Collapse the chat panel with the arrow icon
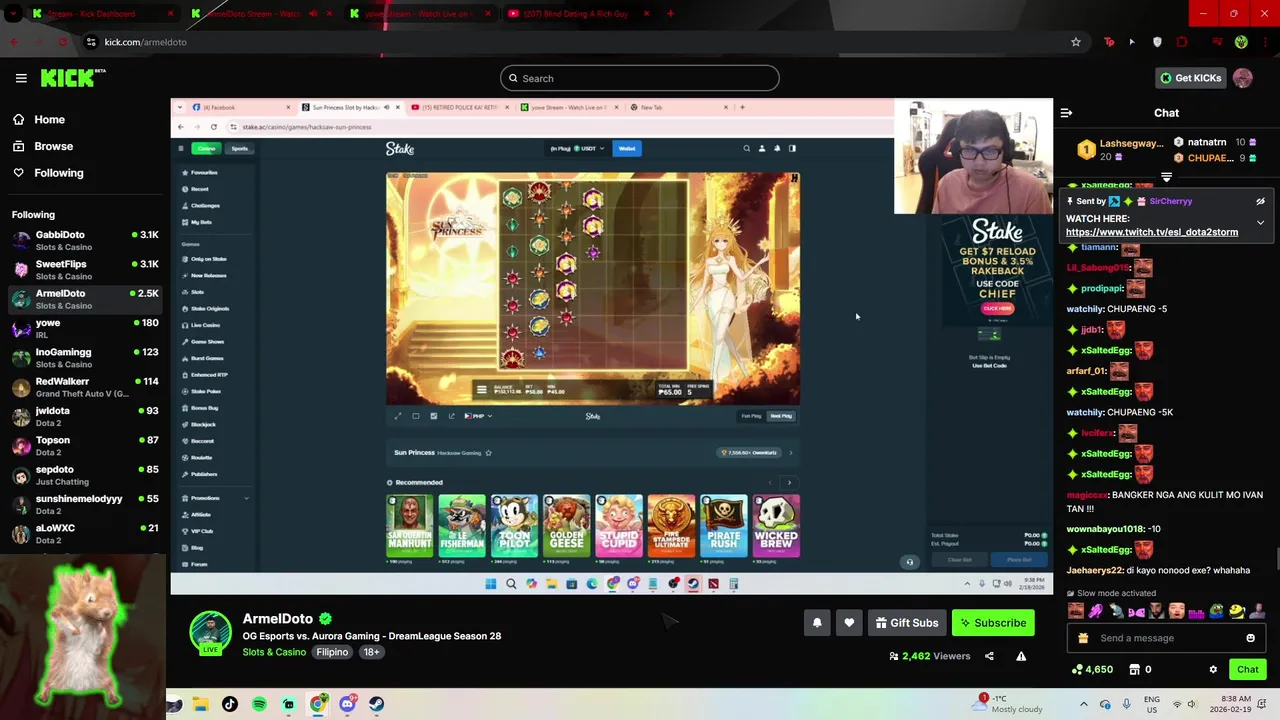The height and width of the screenshot is (720, 1280). coord(1066,113)
